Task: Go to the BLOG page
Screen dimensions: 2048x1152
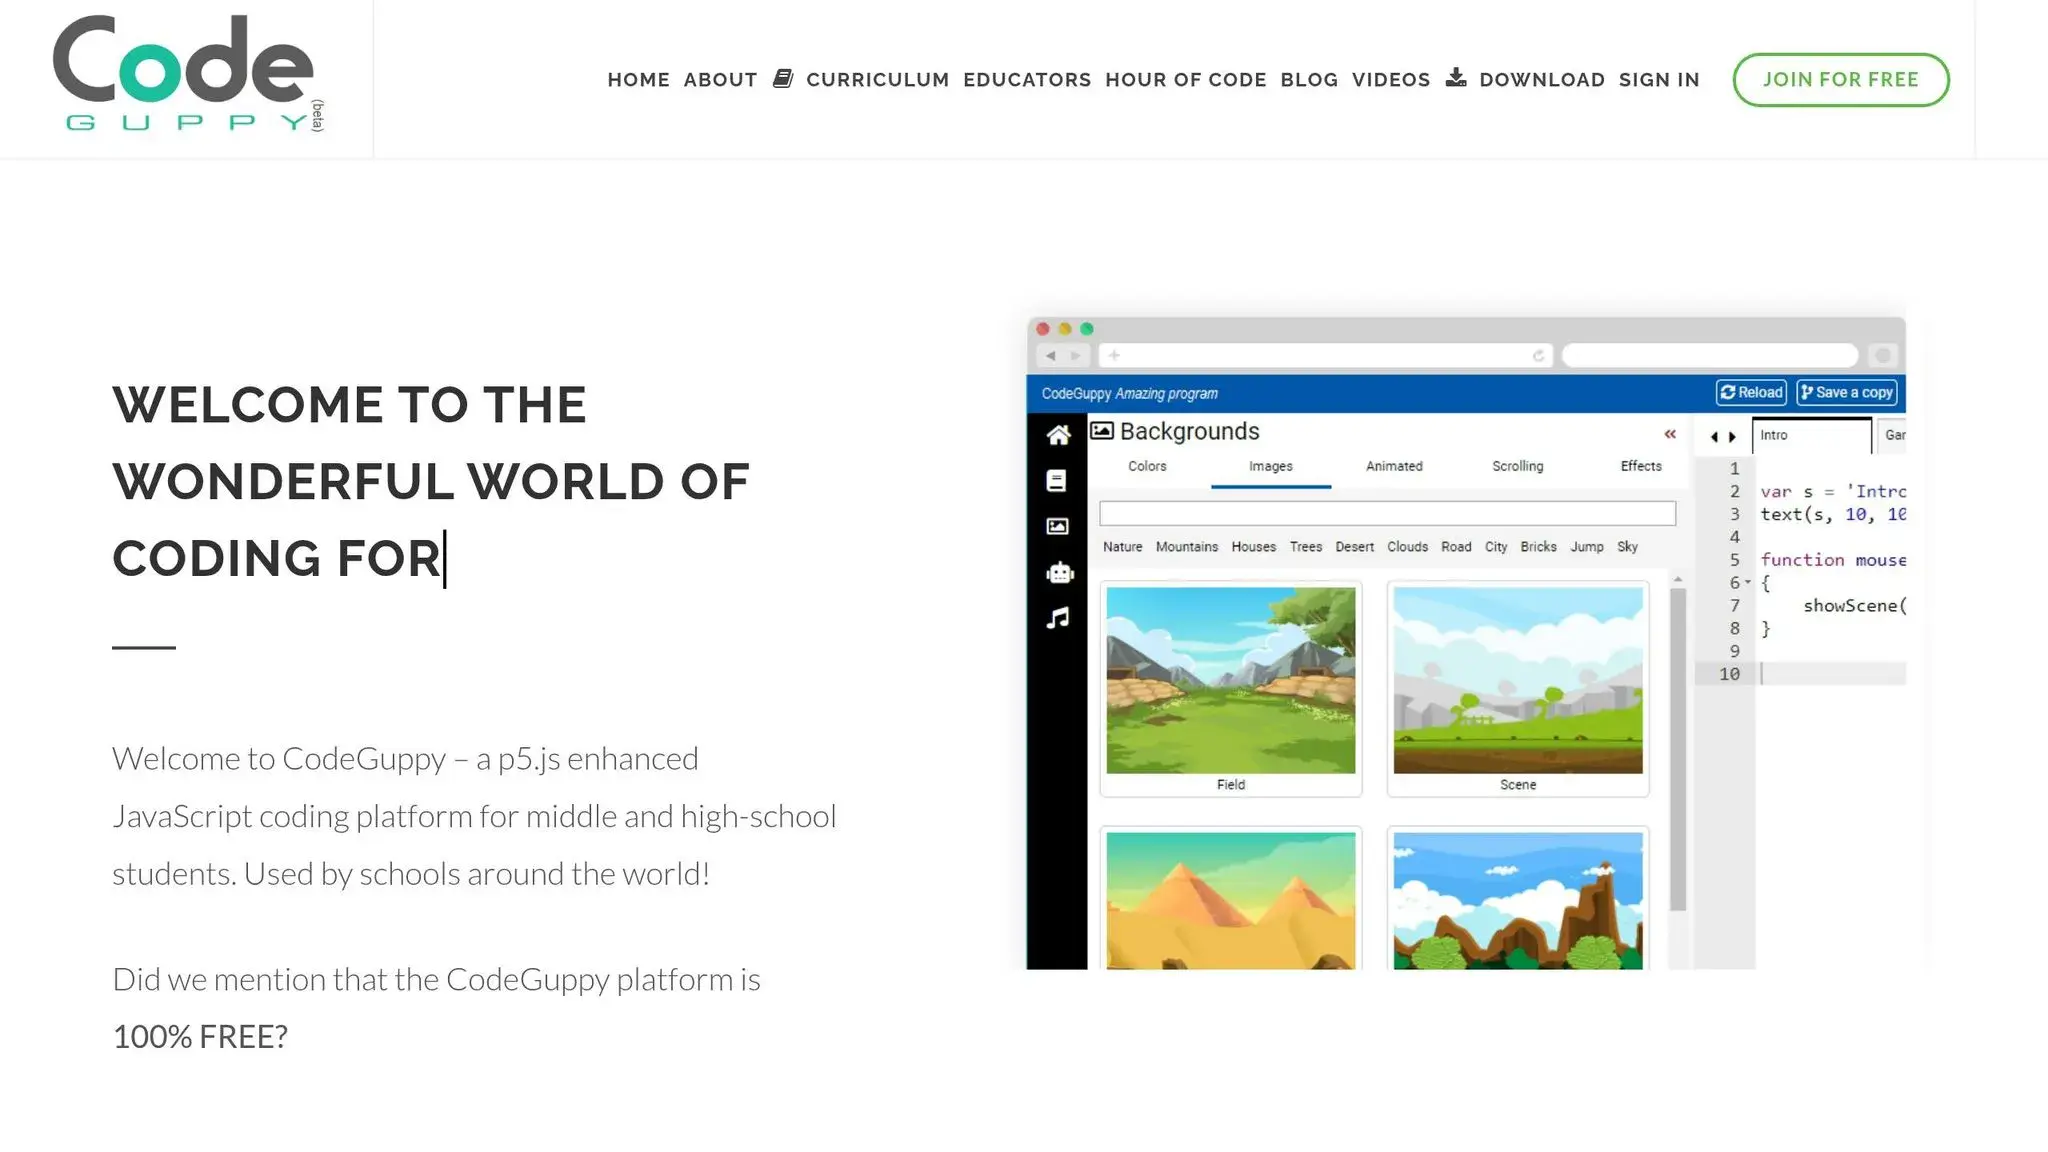Action: point(1309,80)
